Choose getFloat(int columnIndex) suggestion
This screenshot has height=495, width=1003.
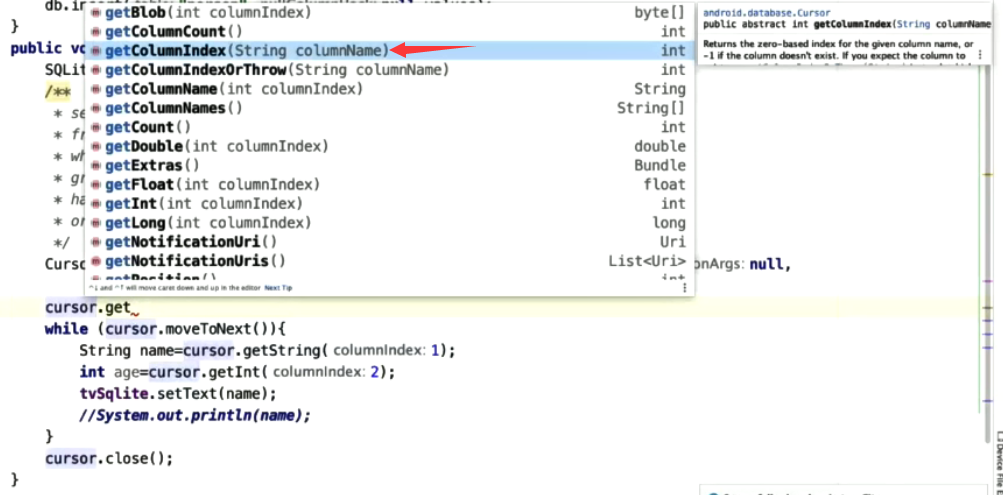pos(389,185)
